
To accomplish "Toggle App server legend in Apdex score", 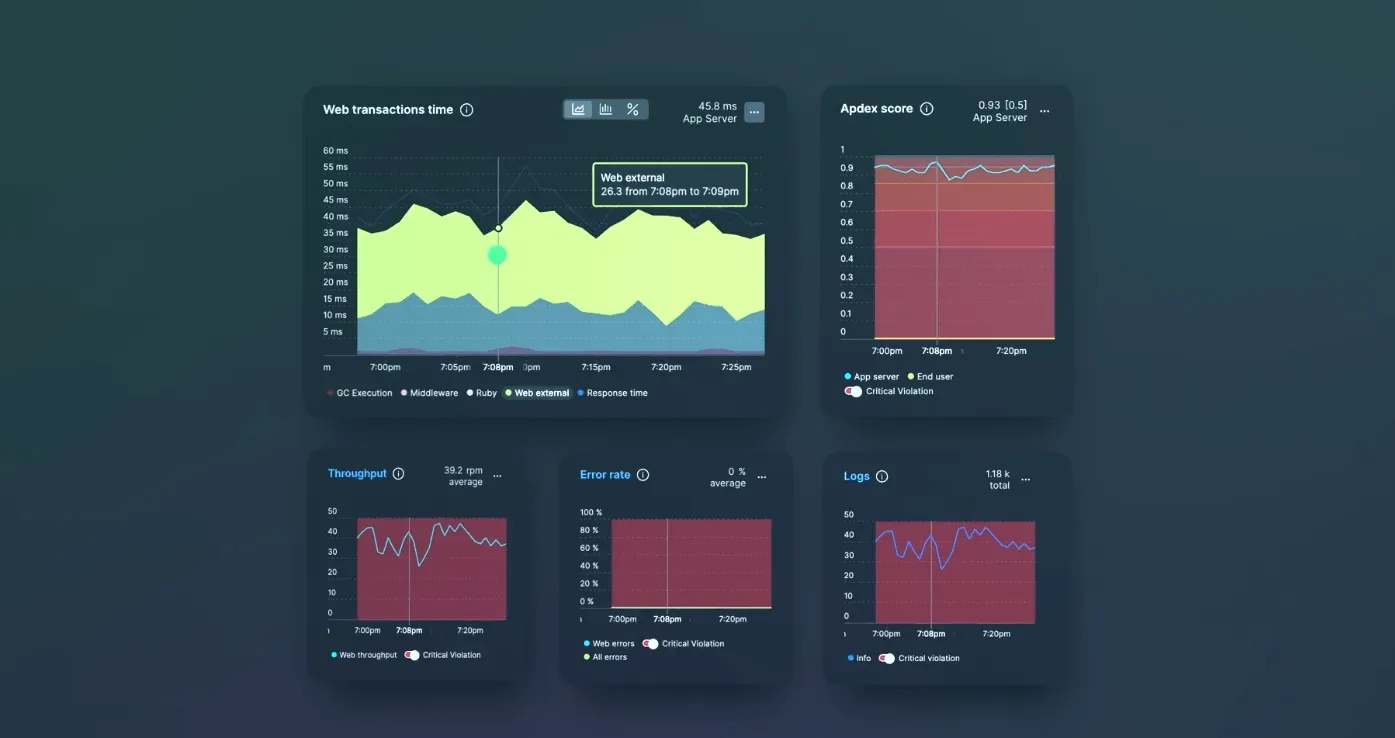I will pyautogui.click(x=872, y=377).
